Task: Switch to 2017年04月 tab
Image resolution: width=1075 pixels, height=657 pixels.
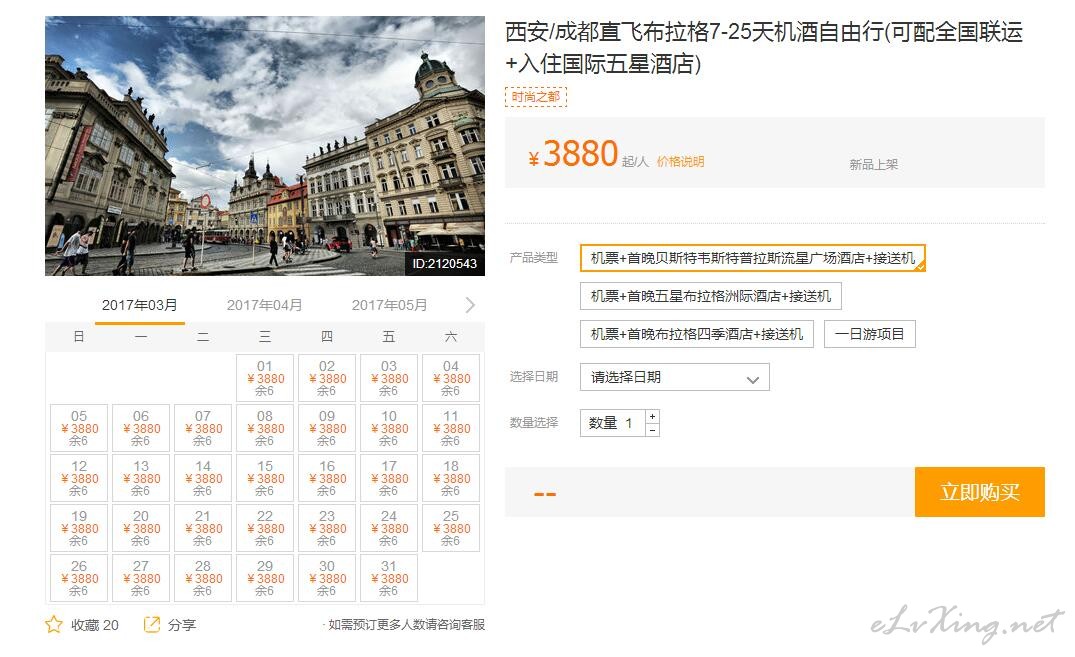Action: [x=265, y=305]
